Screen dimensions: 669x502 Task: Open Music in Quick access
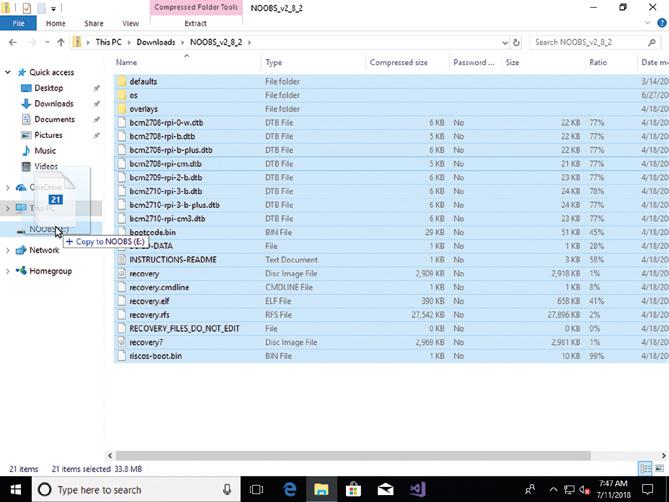coord(45,151)
